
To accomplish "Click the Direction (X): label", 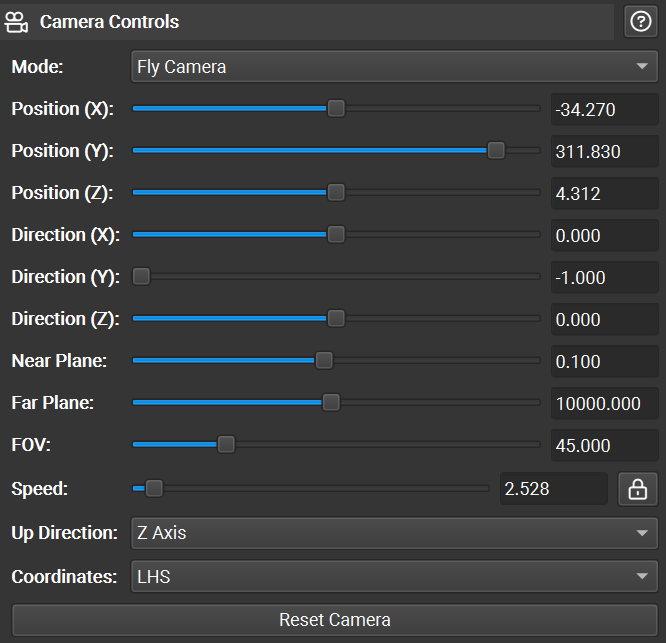I will point(65,235).
